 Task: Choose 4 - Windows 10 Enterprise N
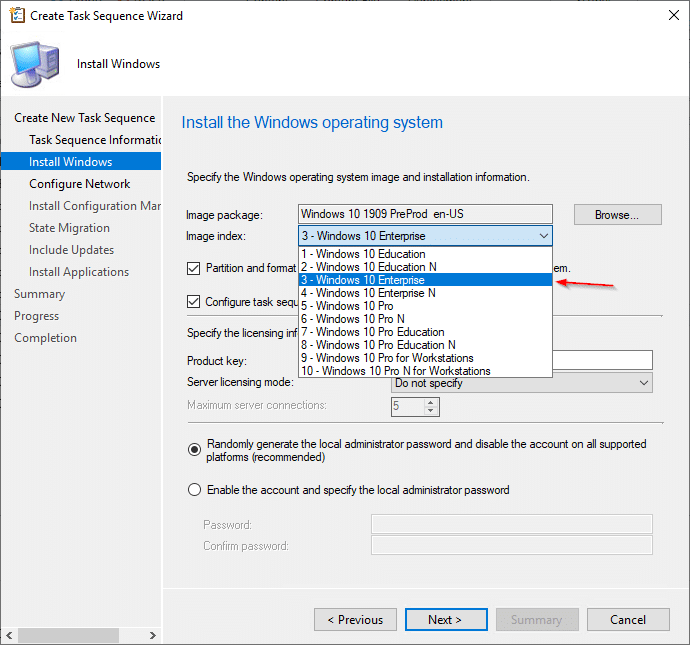(425, 293)
